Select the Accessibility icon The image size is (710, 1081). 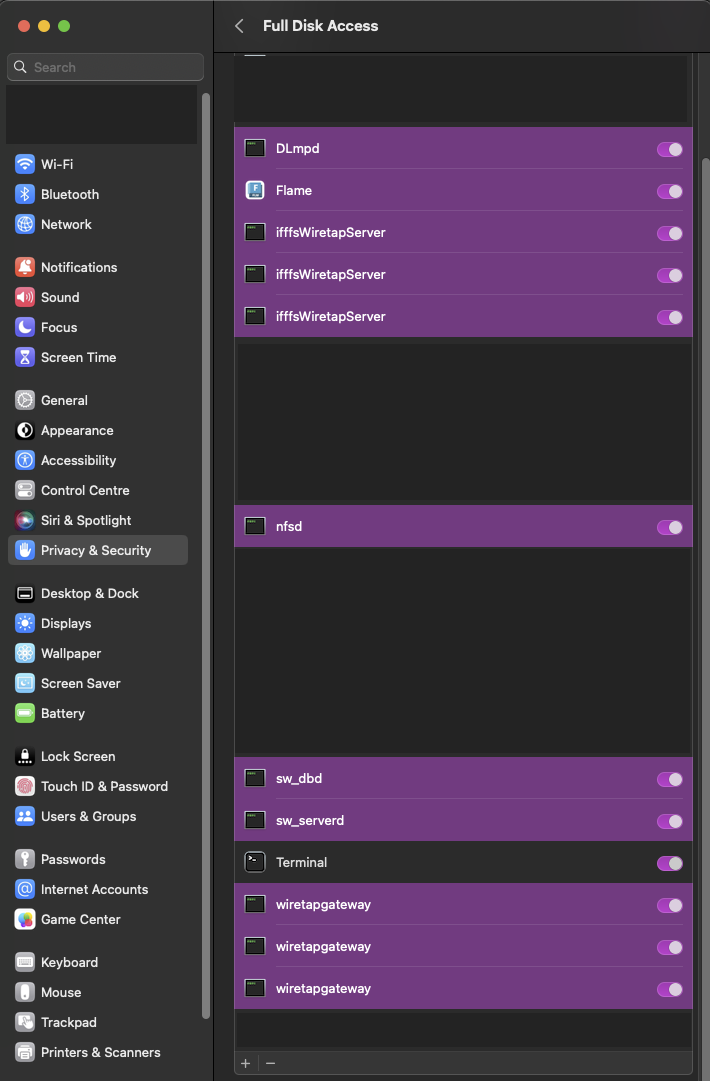[24, 460]
